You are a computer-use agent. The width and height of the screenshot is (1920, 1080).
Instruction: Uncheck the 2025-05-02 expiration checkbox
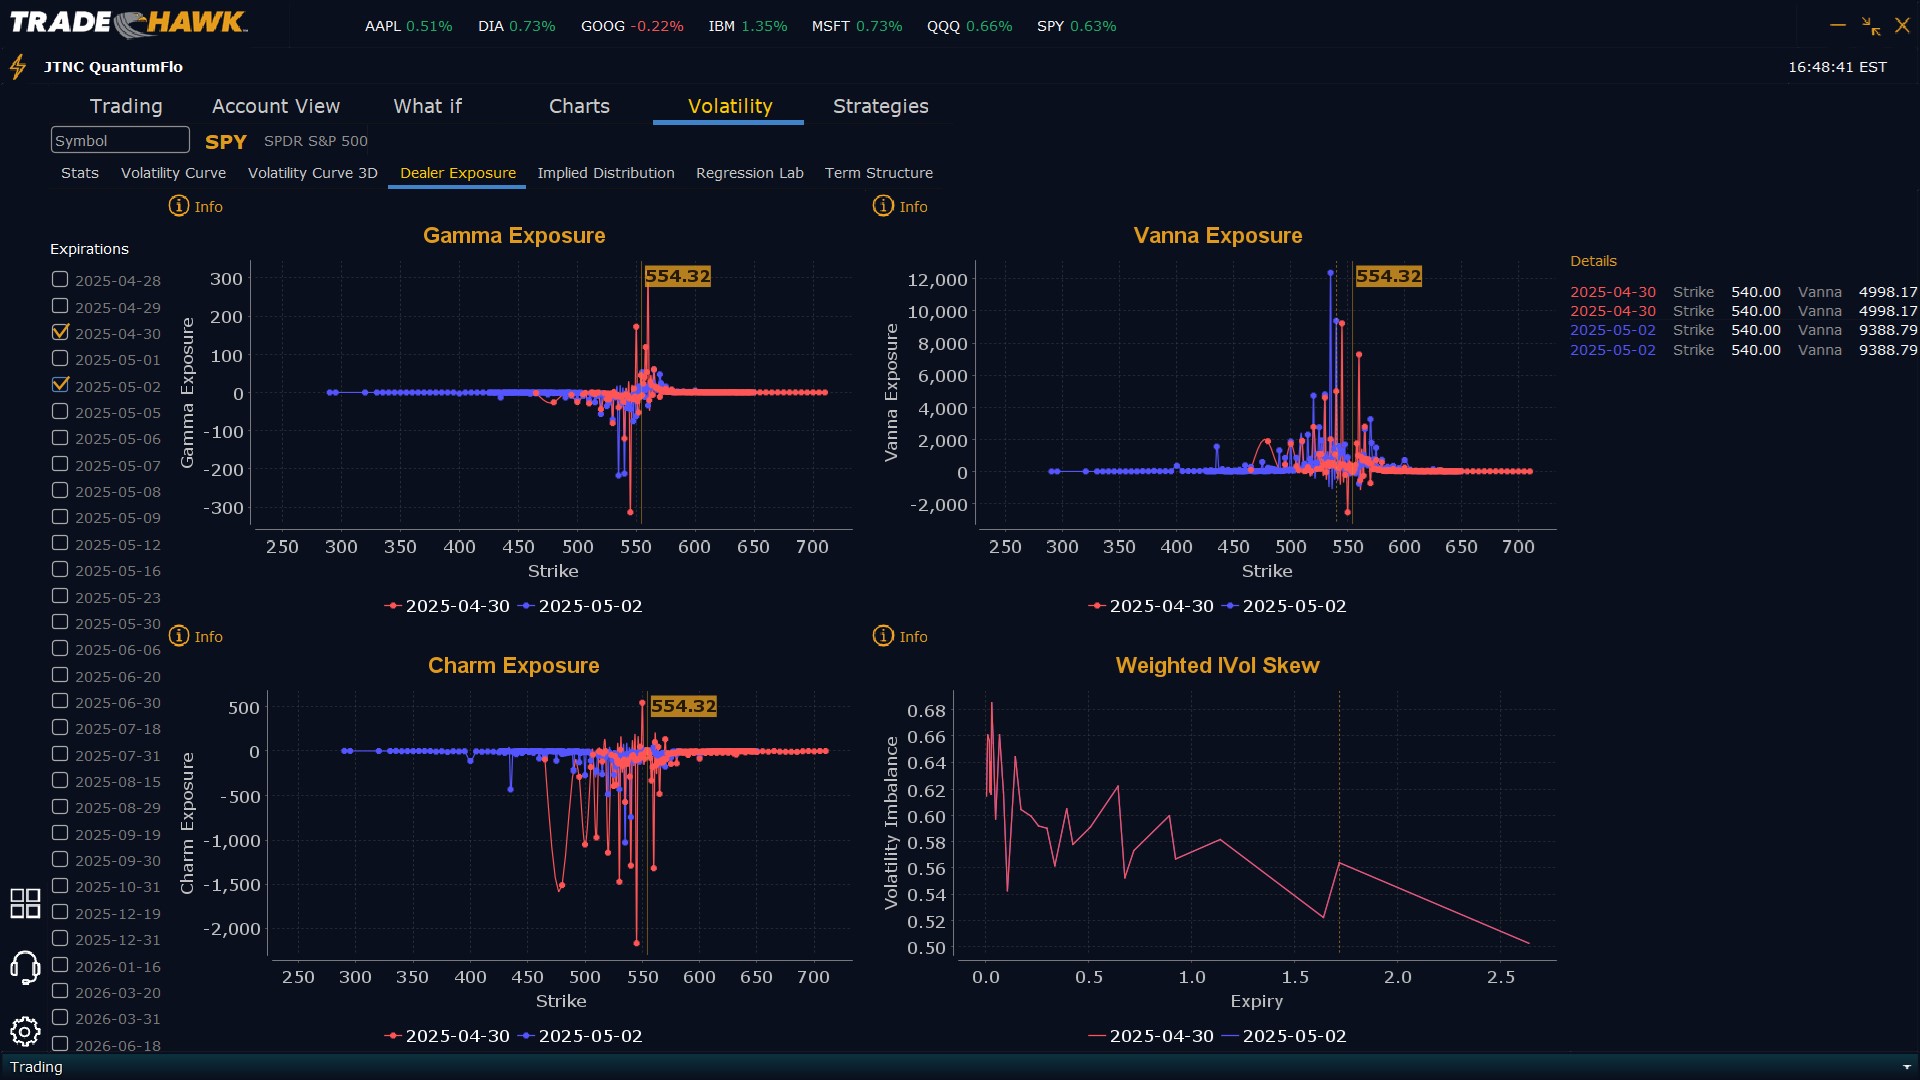point(61,385)
